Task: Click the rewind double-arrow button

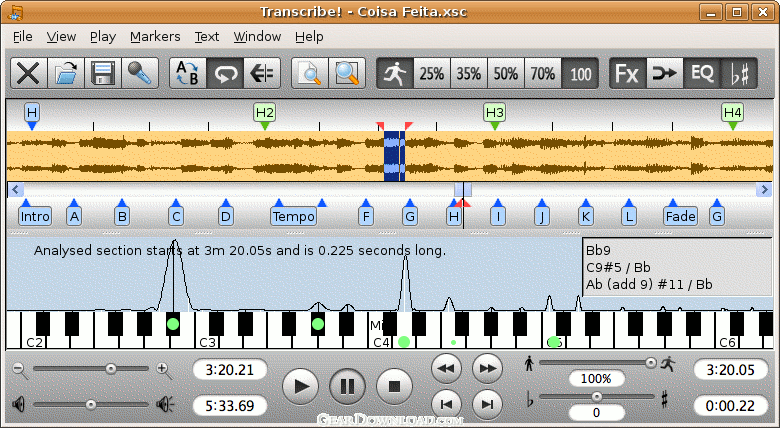Action: (446, 369)
